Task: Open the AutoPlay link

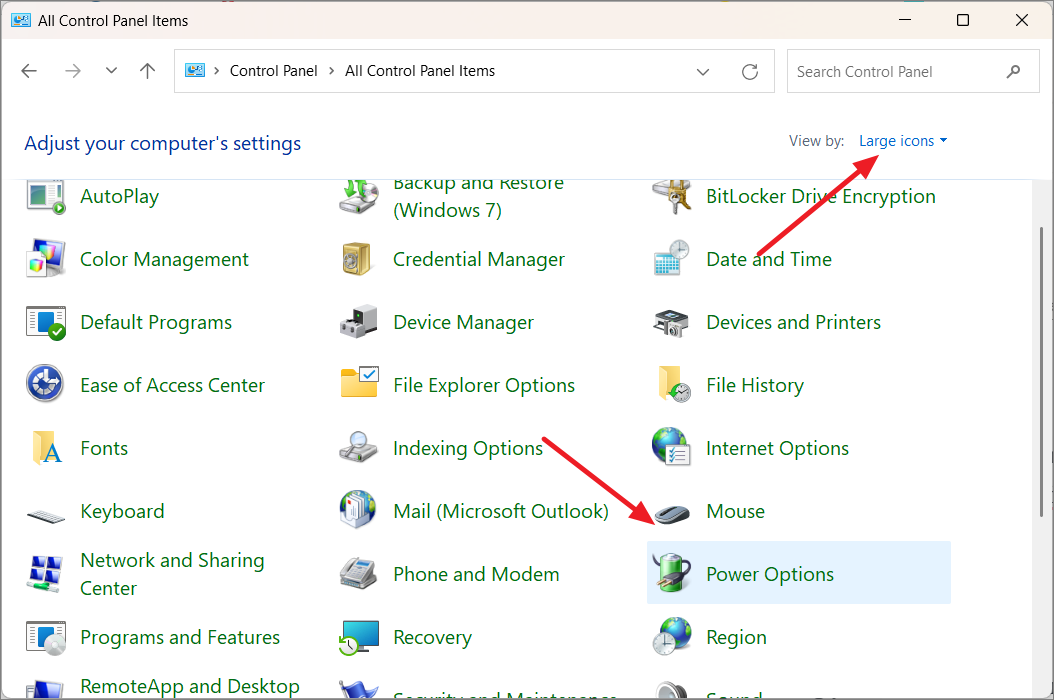Action: pyautogui.click(x=120, y=196)
